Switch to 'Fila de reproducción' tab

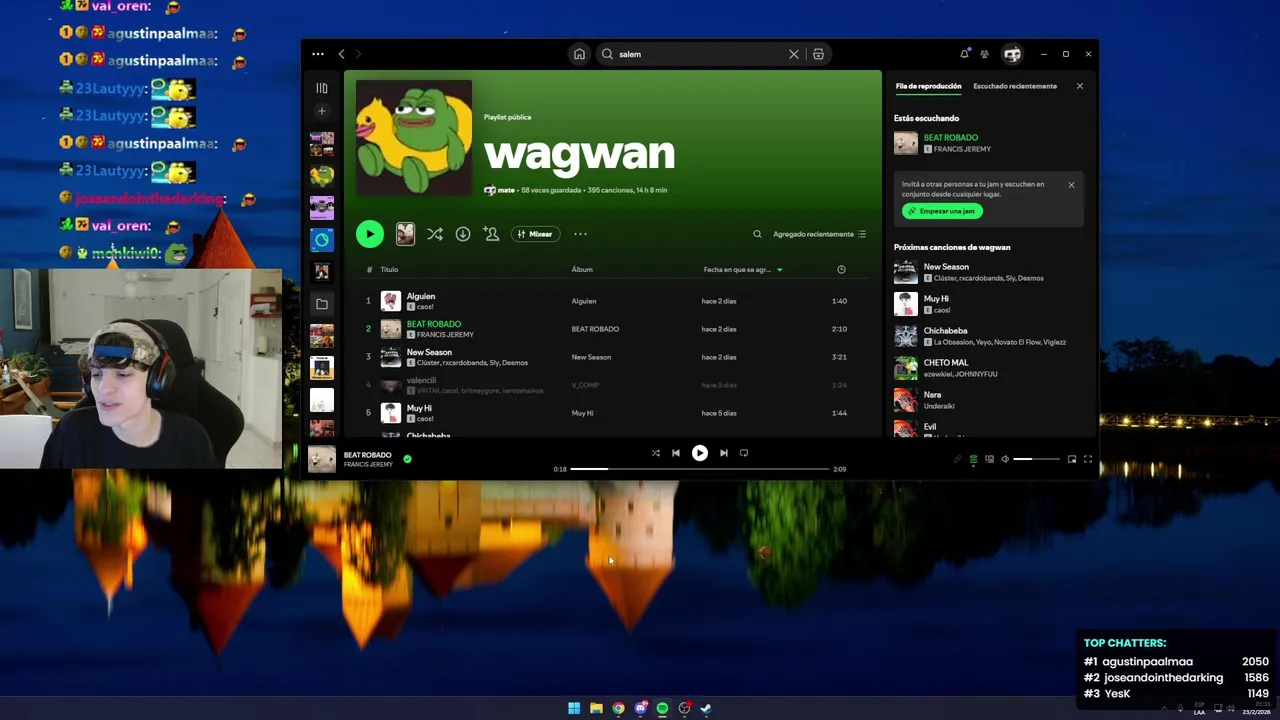pos(928,86)
